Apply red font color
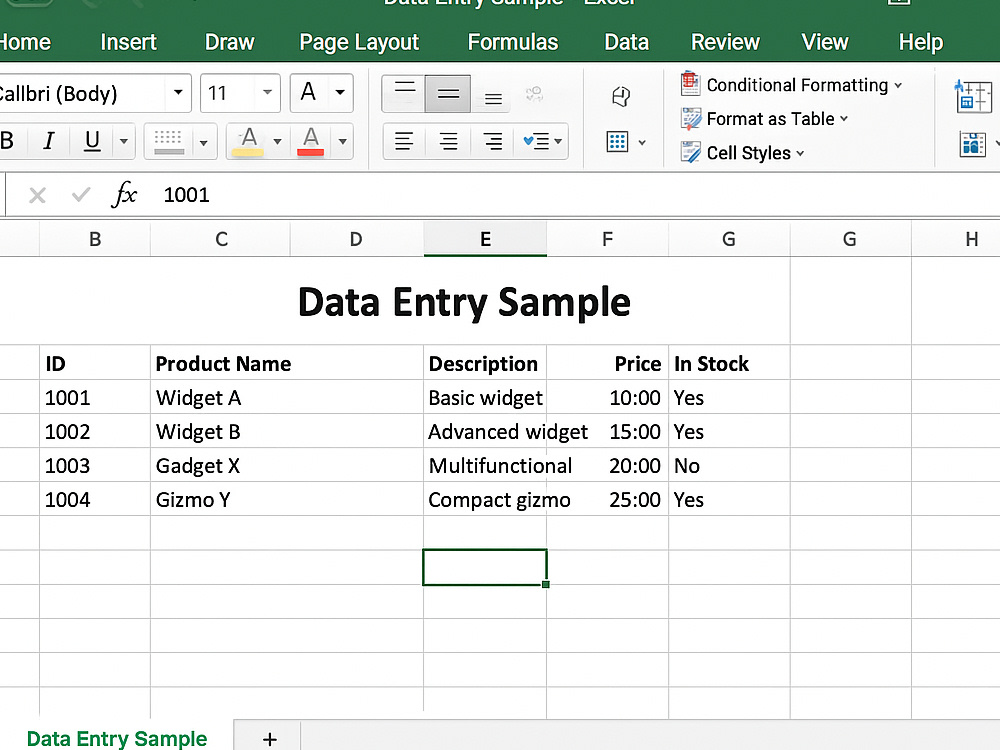Image resolution: width=1000 pixels, height=750 pixels. point(311,141)
